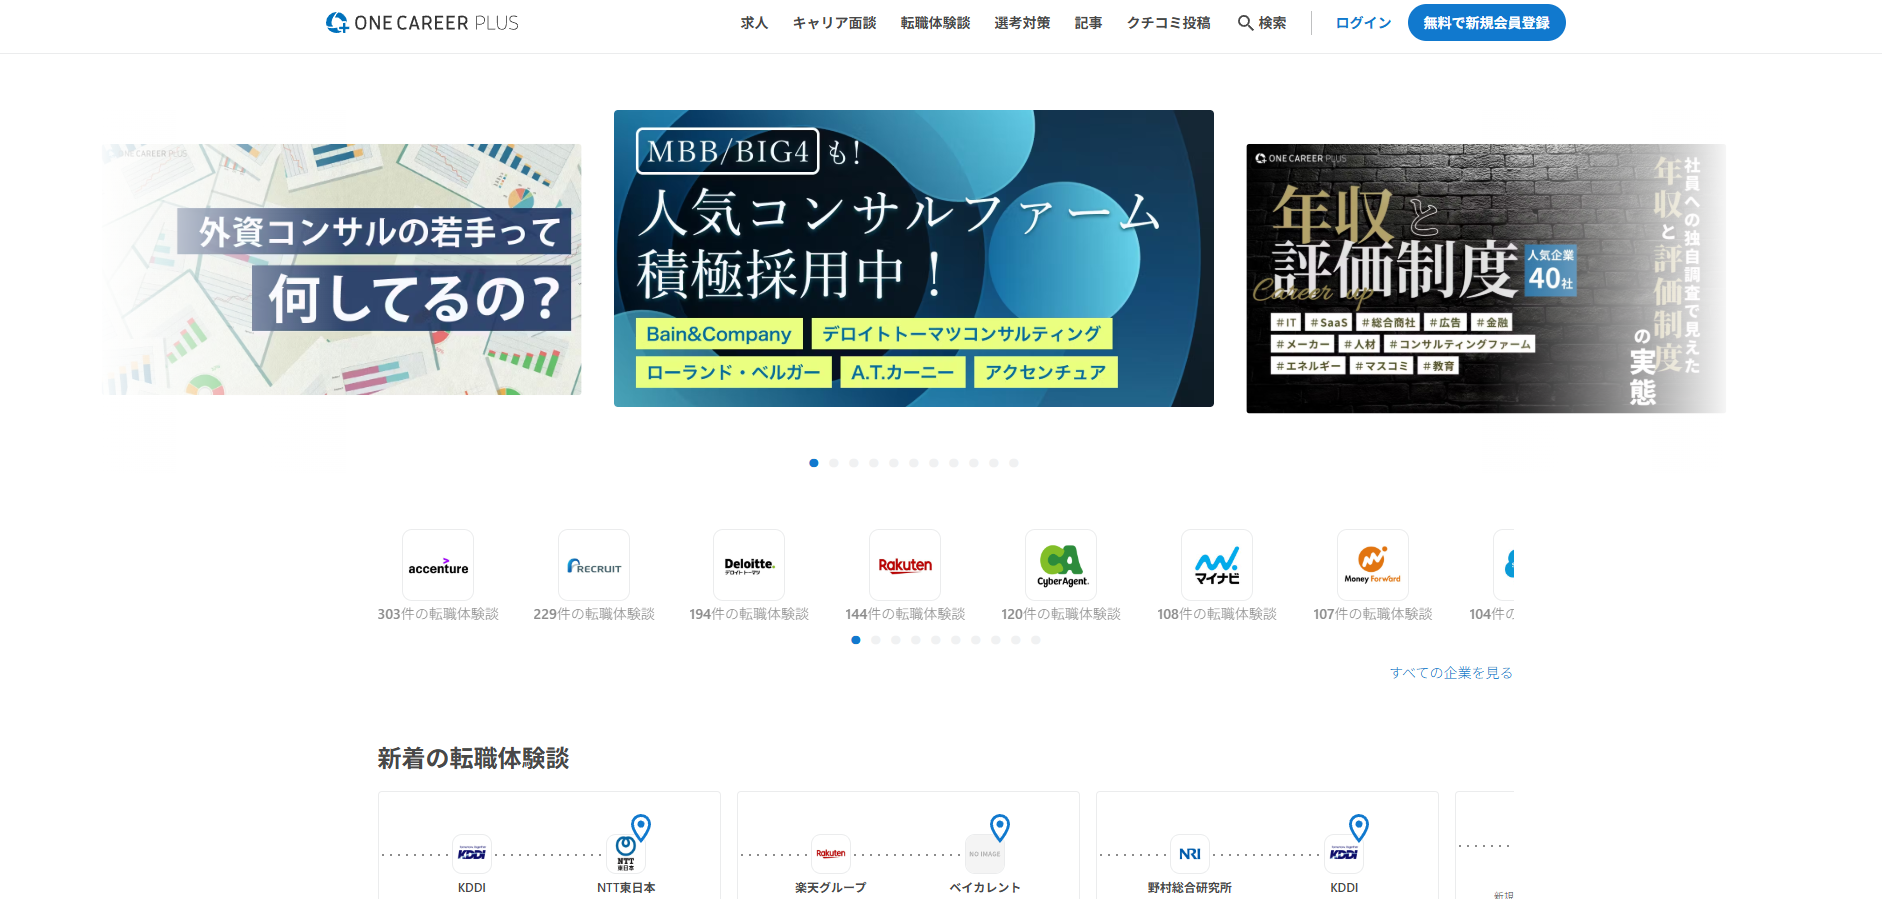Click the Rakuten company logo
This screenshot has width=1882, height=899.
pos(905,565)
